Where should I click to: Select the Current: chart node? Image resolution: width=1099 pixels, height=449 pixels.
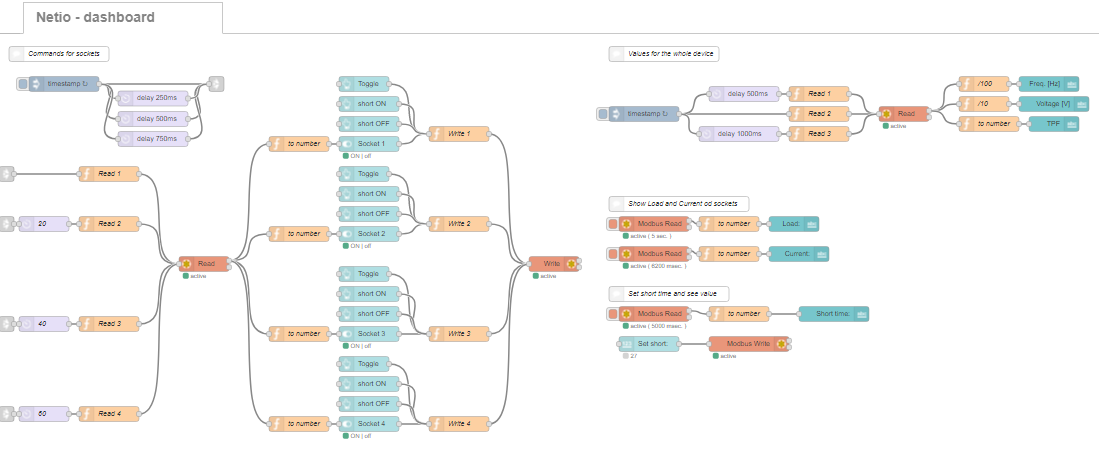tap(799, 254)
